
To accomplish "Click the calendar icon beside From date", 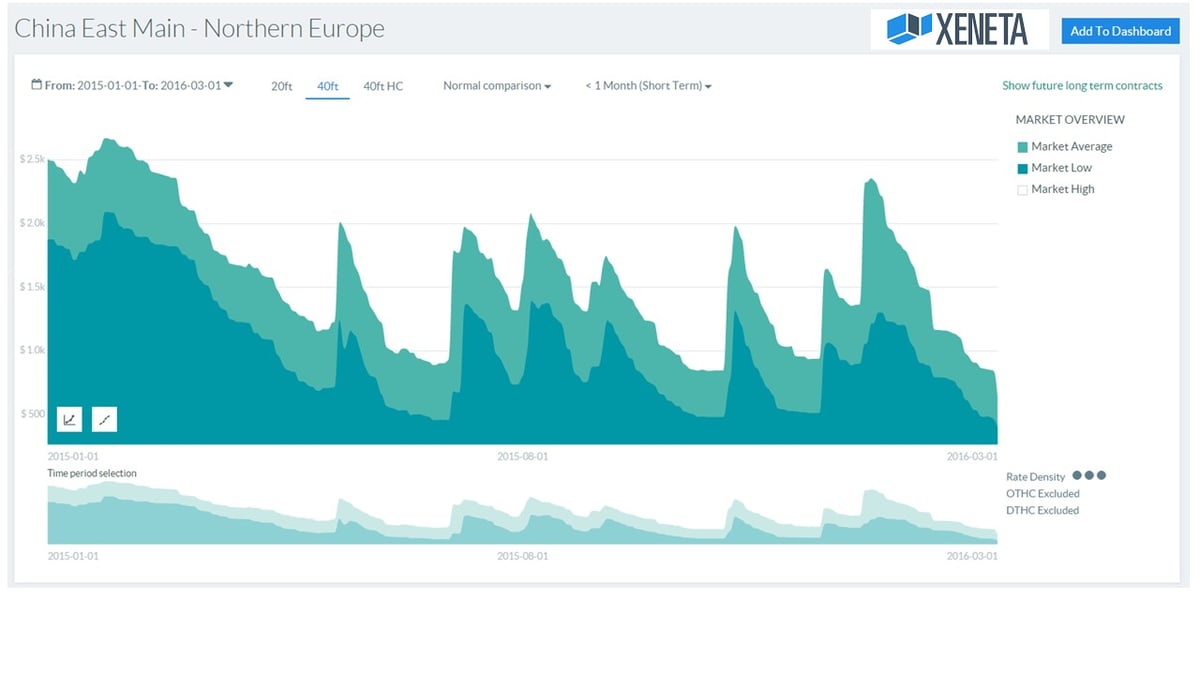I will click(x=37, y=85).
